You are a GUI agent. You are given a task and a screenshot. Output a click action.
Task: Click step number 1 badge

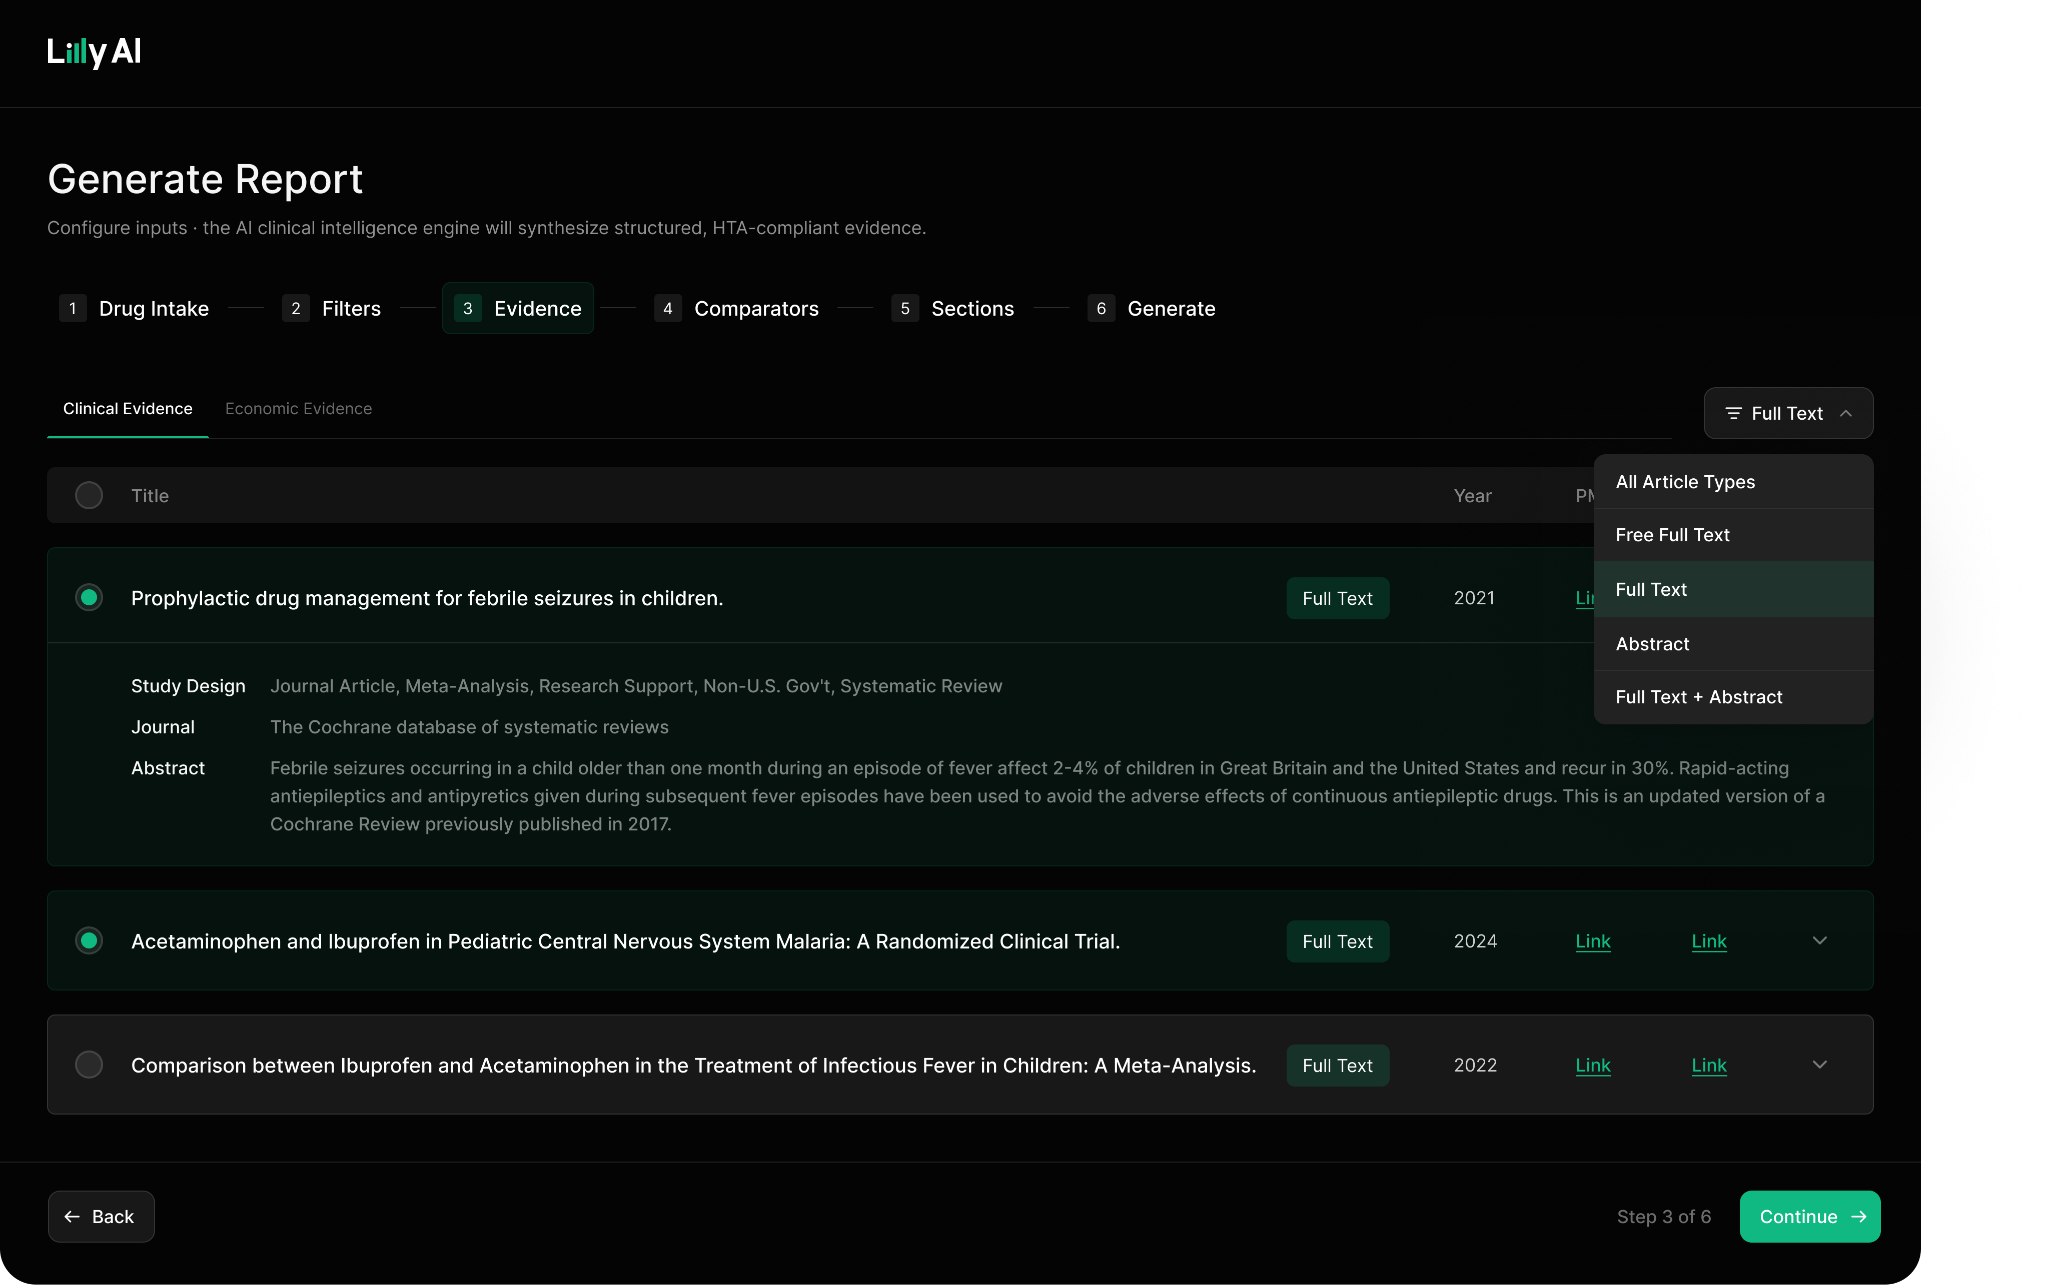(73, 308)
